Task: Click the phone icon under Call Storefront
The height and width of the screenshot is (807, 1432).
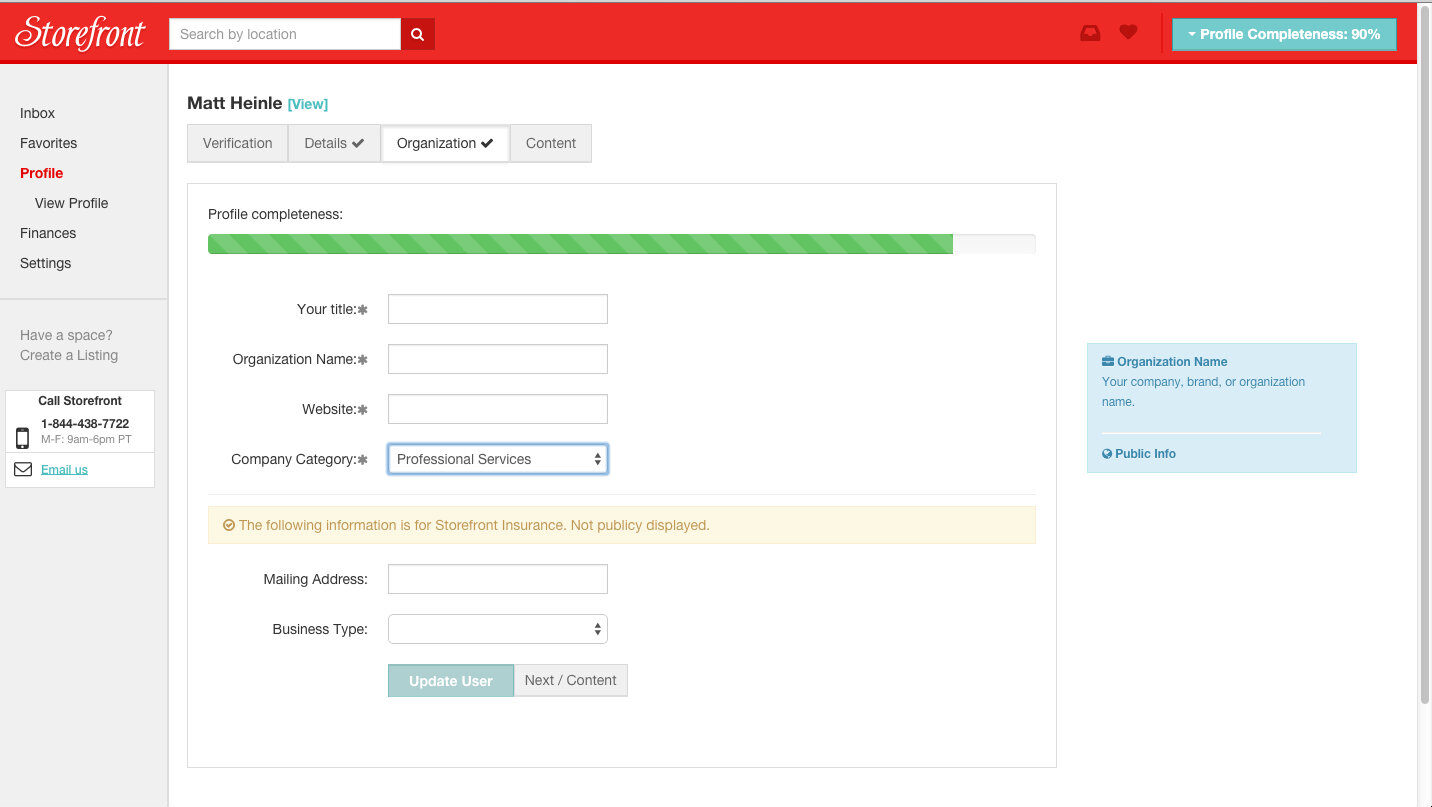Action: (x=23, y=437)
